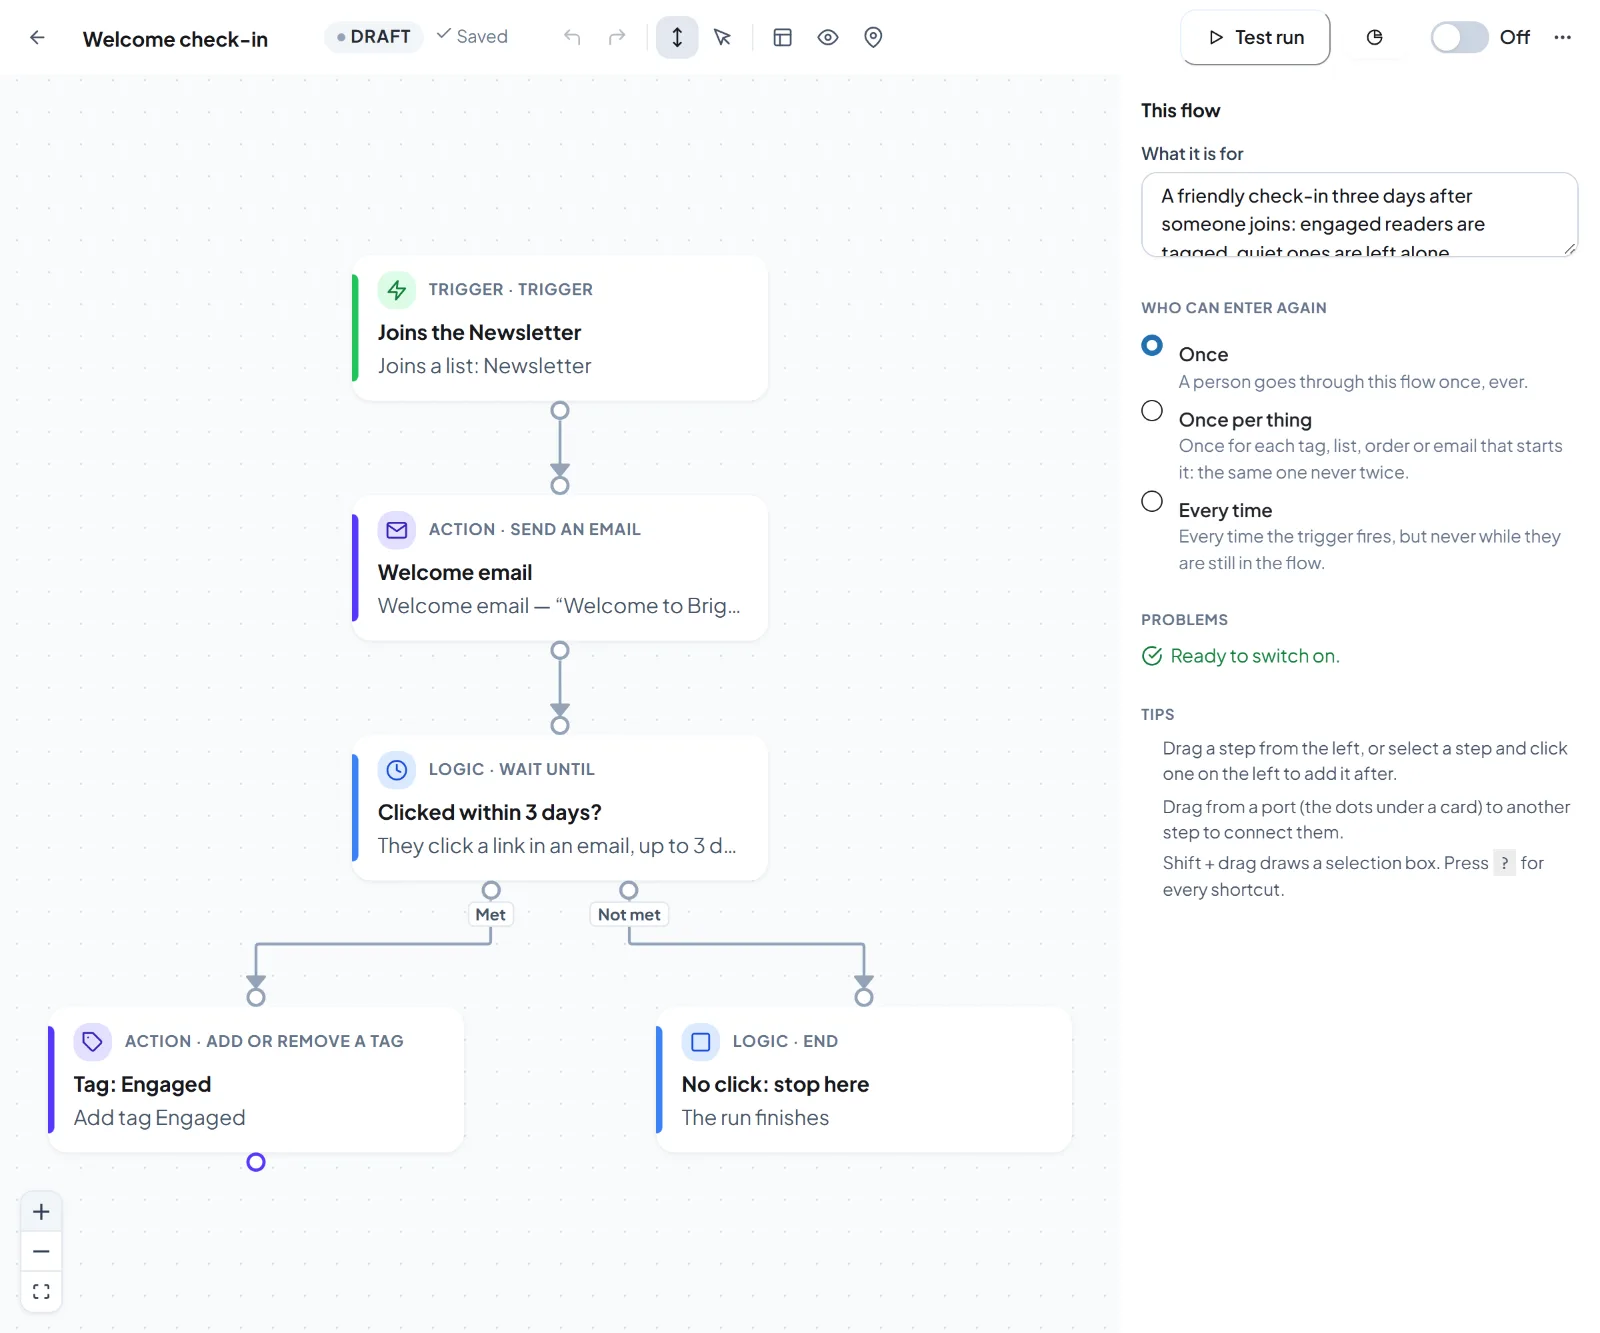Click the Not met branch label
Screen dimensions: 1600x1333
[x=629, y=914]
